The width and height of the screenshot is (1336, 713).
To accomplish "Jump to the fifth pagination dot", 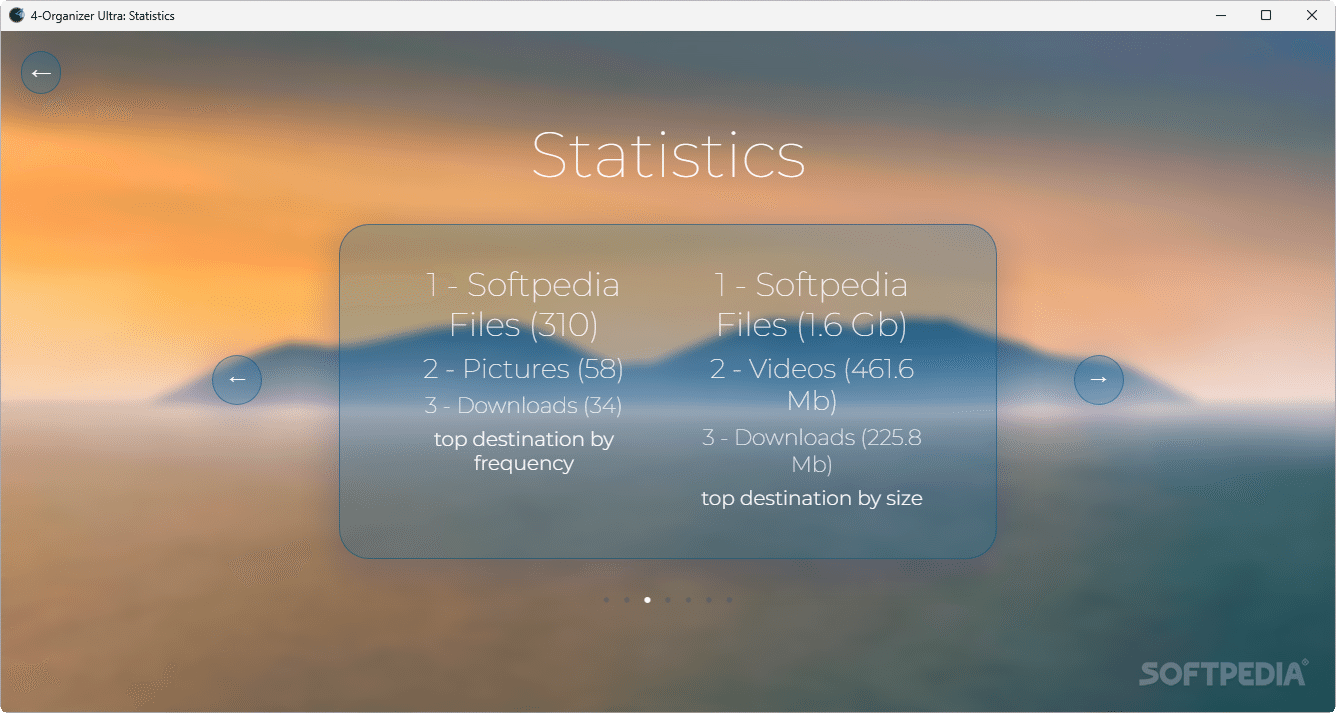I will pos(688,600).
